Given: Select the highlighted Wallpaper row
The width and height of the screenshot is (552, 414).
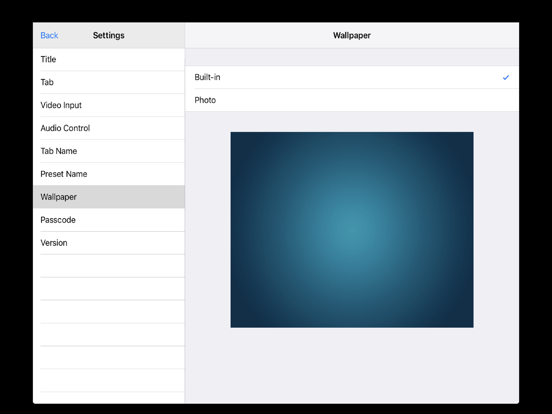Looking at the screenshot, I should click(109, 197).
